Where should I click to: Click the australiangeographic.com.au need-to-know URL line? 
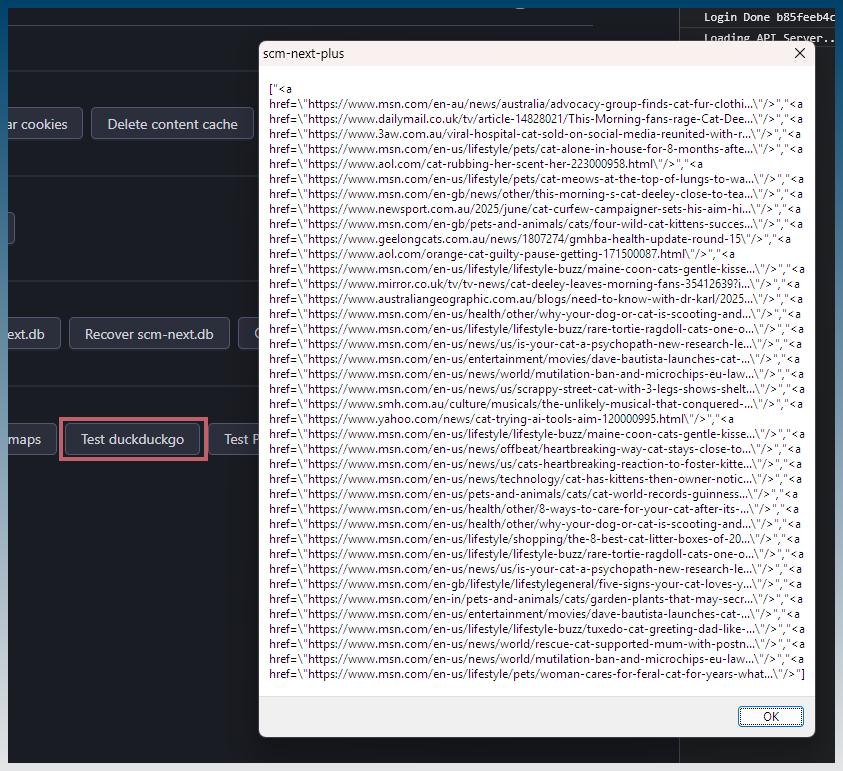tap(536, 299)
